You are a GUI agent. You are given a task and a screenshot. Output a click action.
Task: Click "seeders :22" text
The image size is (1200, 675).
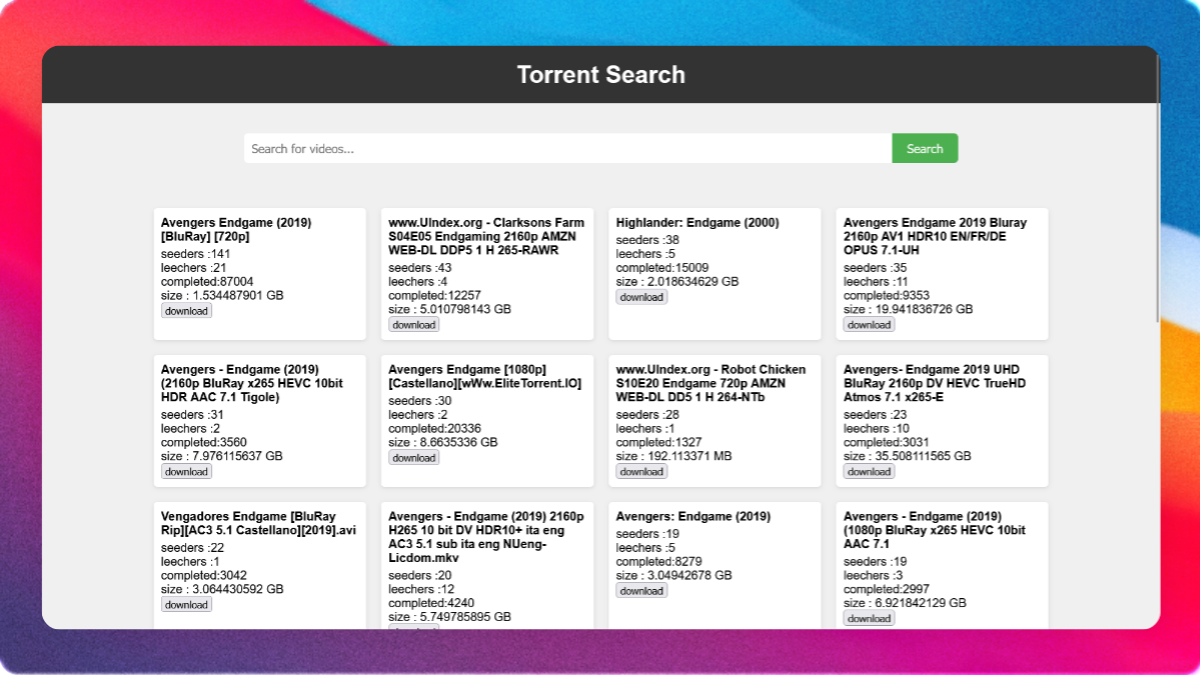coord(192,548)
